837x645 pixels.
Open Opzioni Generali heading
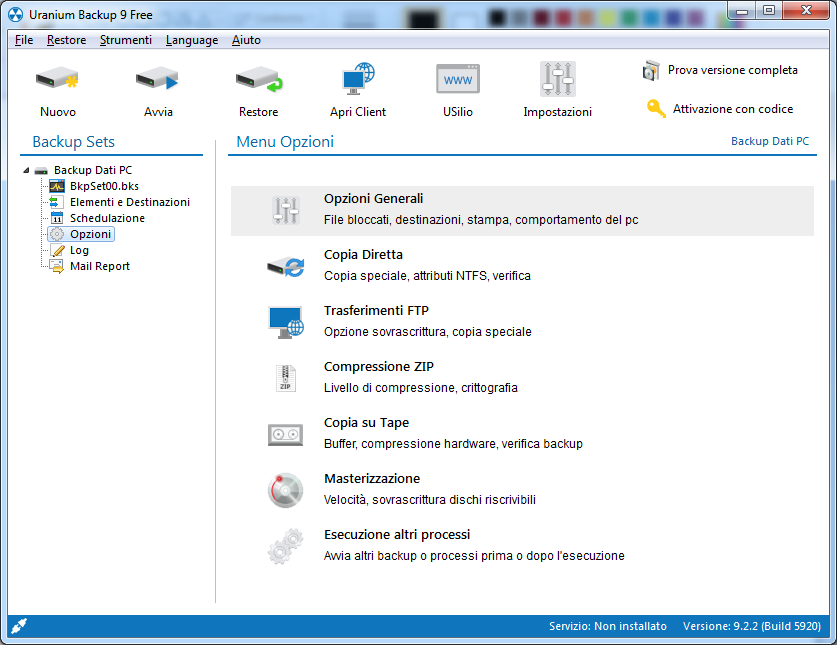pos(373,199)
